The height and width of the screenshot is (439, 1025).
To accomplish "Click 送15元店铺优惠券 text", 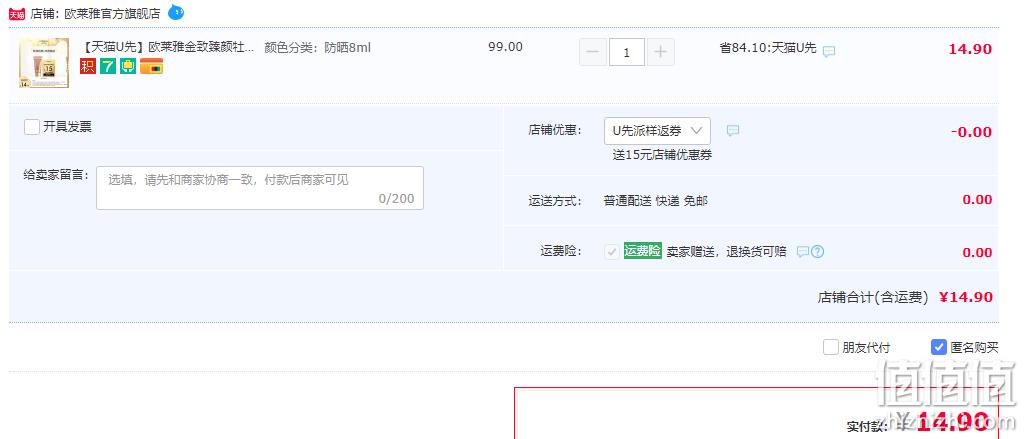I will pyautogui.click(x=662, y=155).
